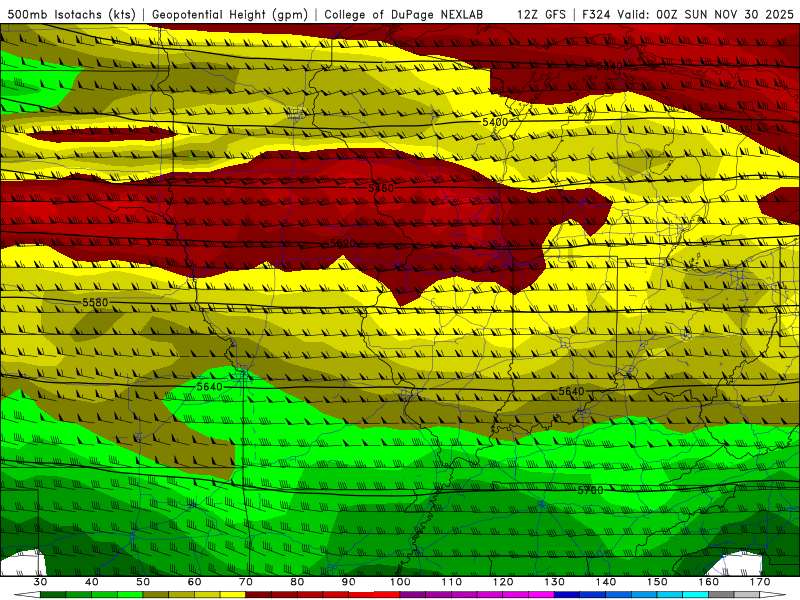Click the 'College of DuPage NEXLAB' header text
Image resolution: width=800 pixels, height=600 pixels.
(x=404, y=15)
